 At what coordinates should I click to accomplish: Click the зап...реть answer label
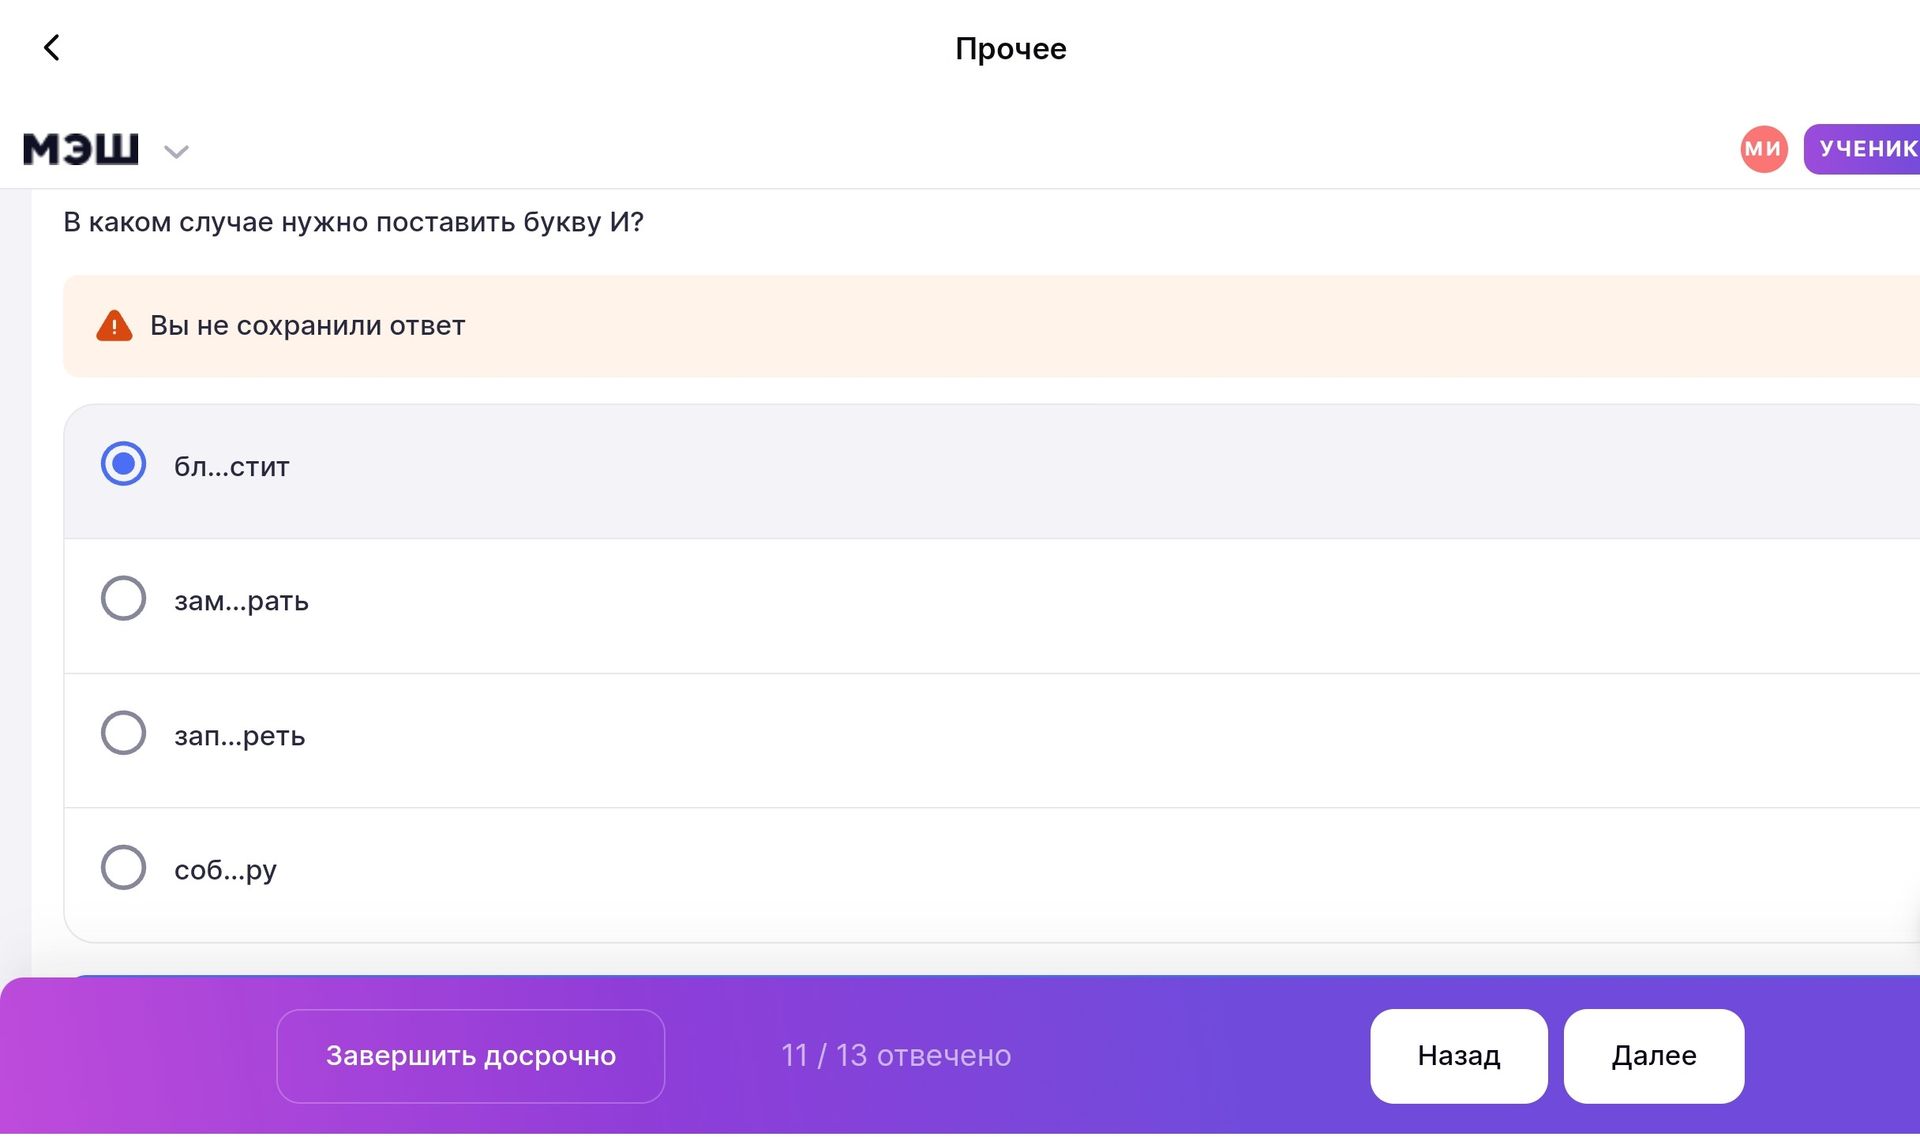coord(240,736)
